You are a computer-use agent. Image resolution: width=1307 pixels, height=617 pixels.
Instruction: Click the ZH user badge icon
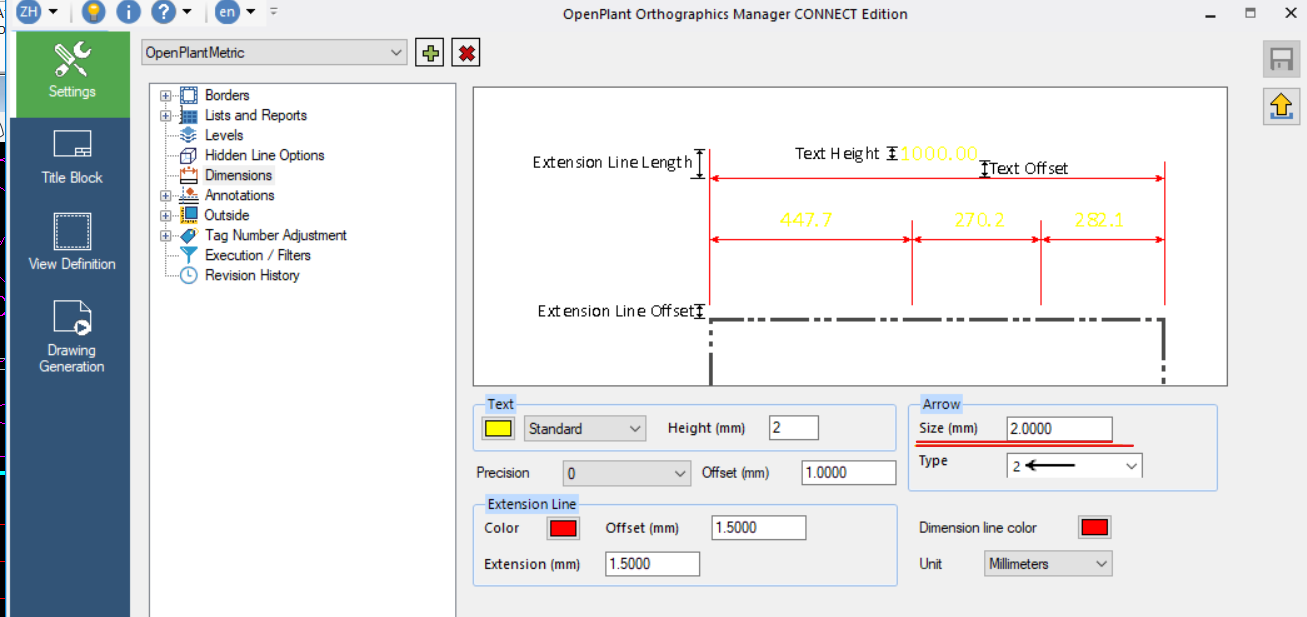[x=28, y=12]
